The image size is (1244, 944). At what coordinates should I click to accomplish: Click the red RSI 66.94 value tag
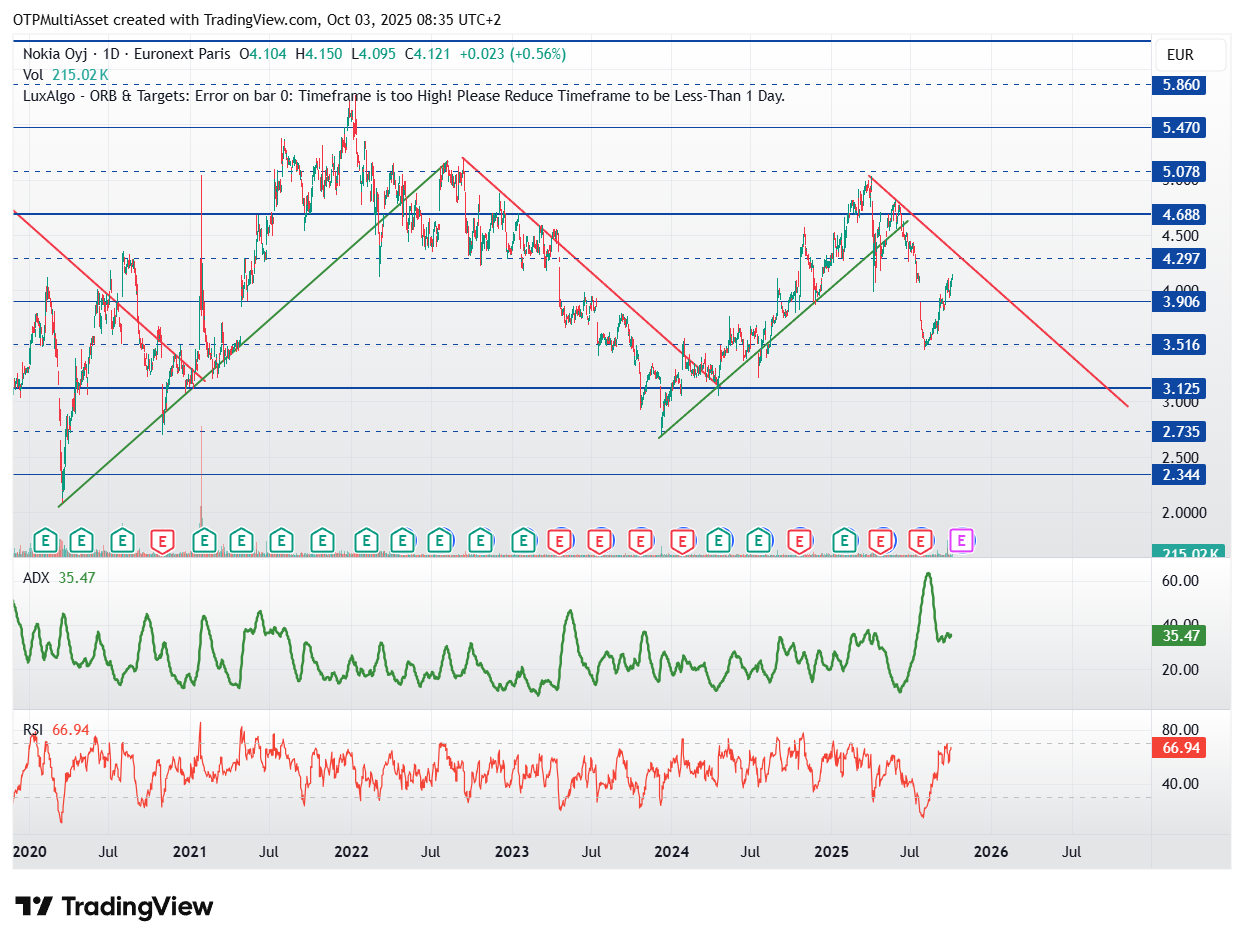pyautogui.click(x=1180, y=747)
